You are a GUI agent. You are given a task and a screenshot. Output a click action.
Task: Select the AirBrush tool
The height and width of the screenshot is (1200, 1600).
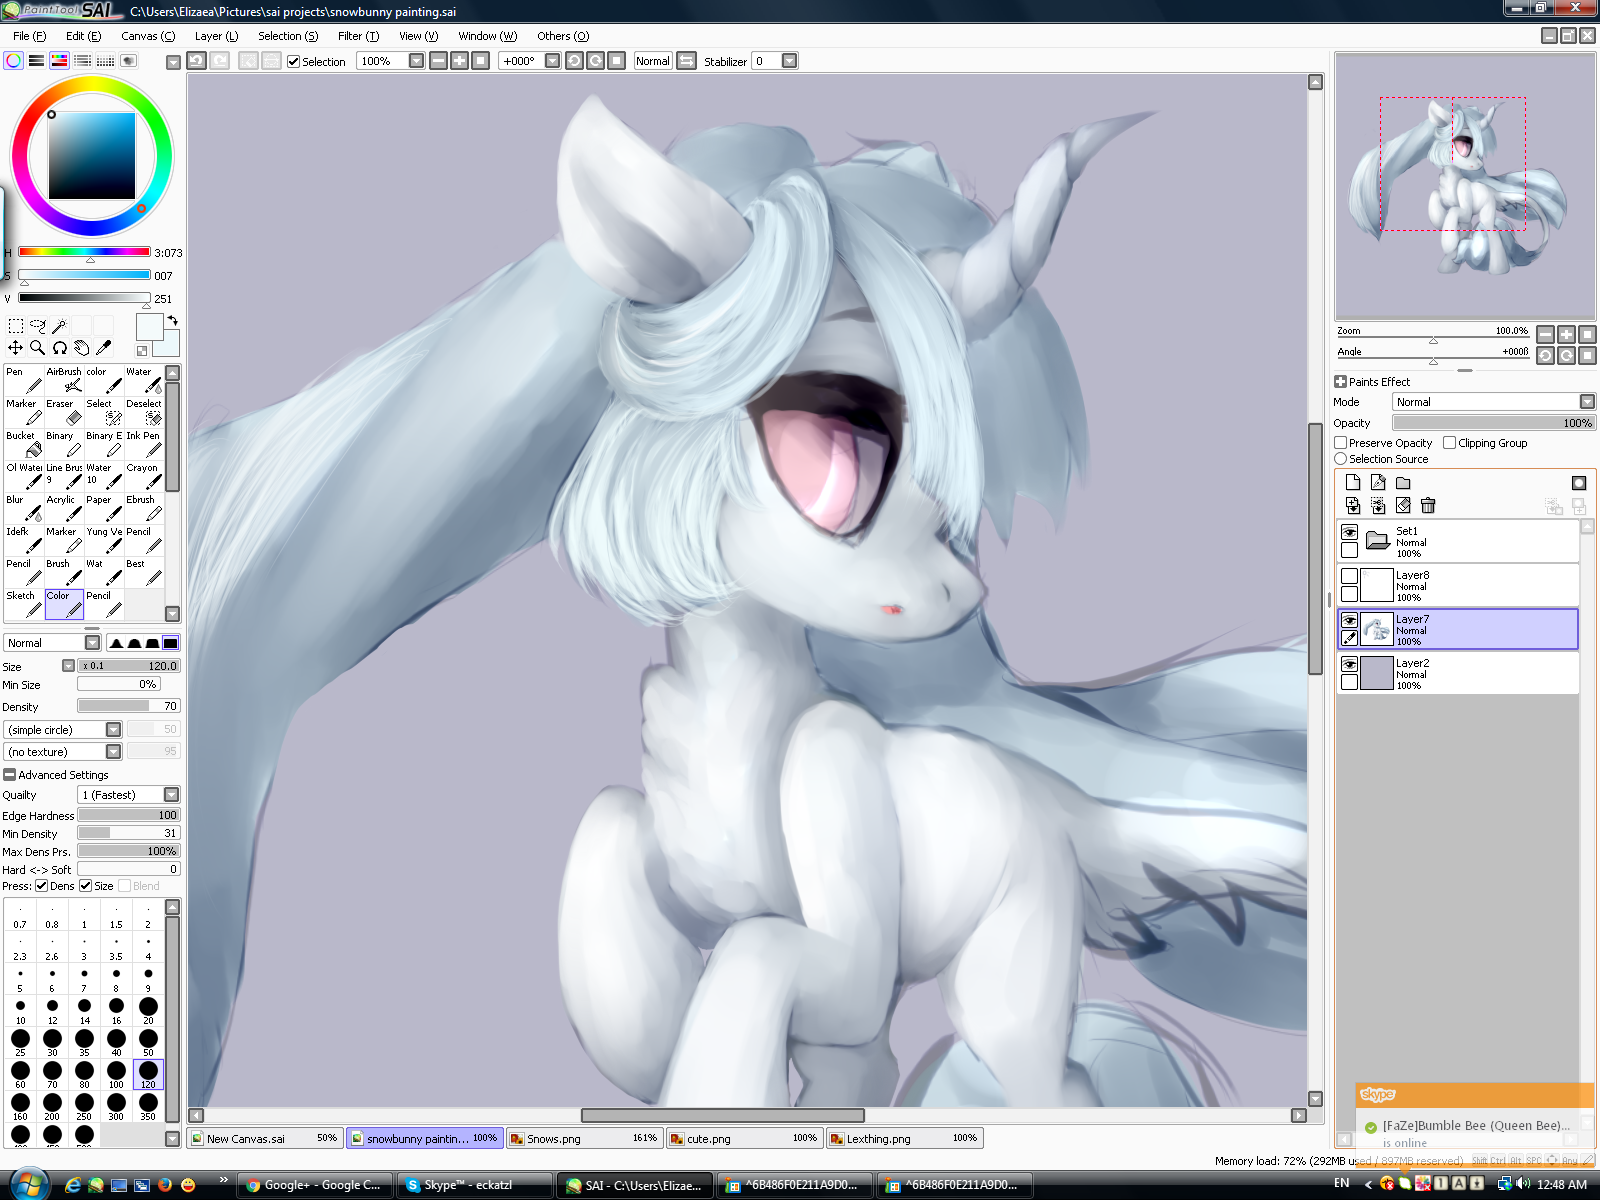click(x=64, y=381)
